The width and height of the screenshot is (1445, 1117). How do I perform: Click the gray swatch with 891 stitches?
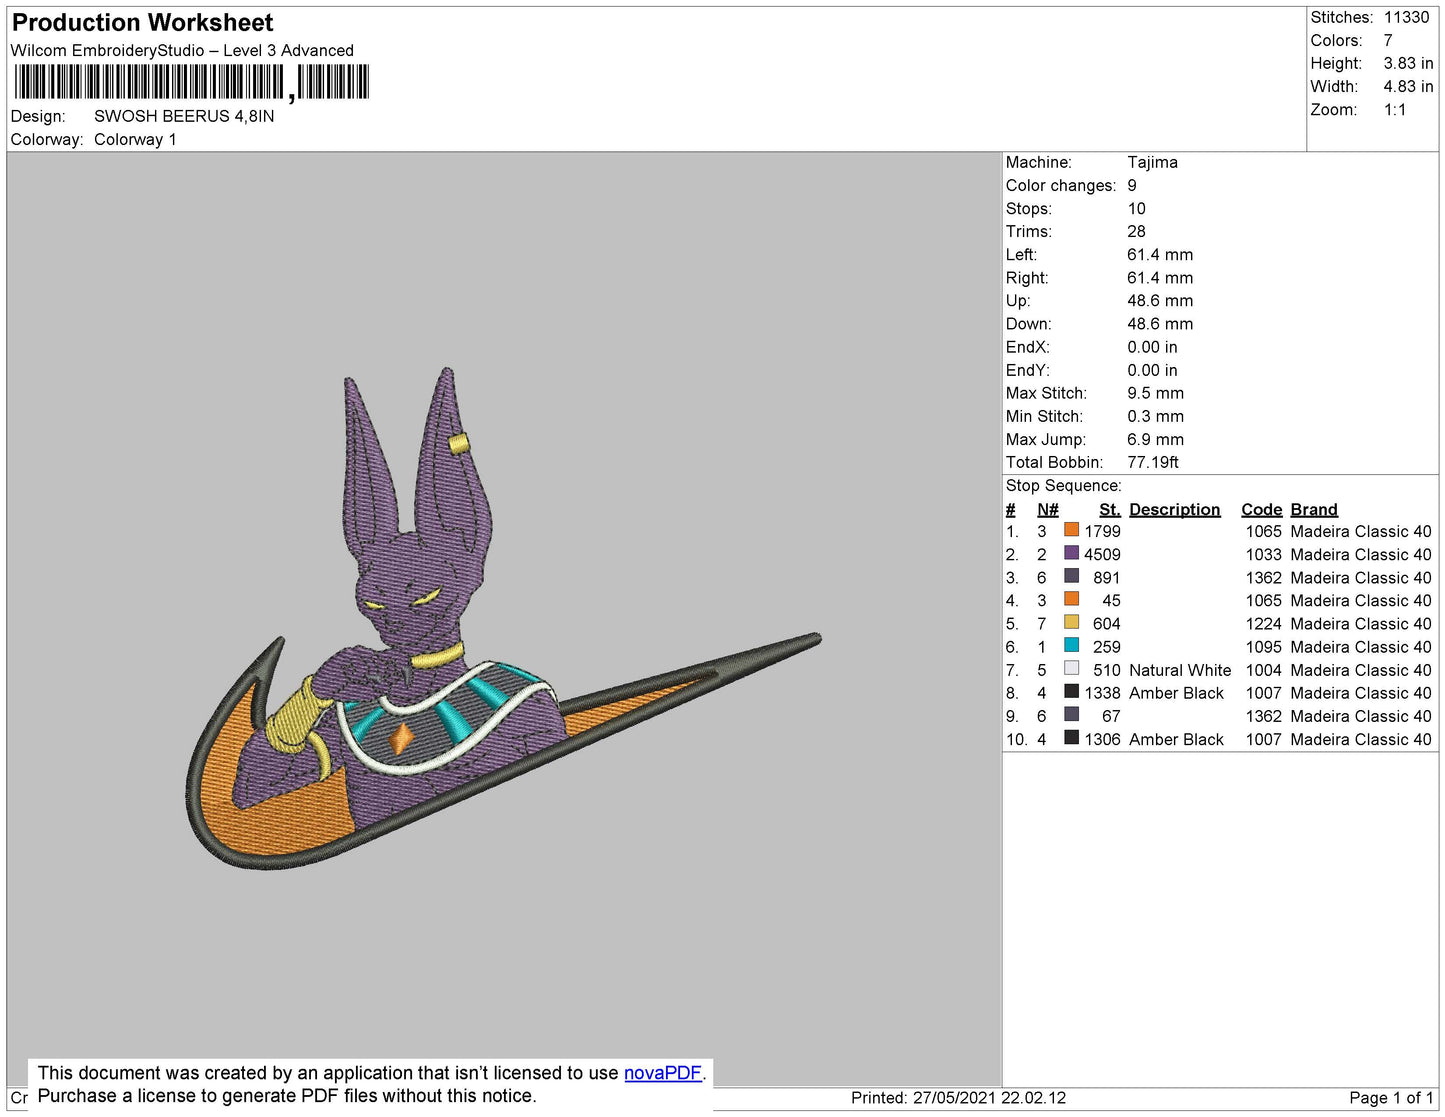click(x=1071, y=576)
